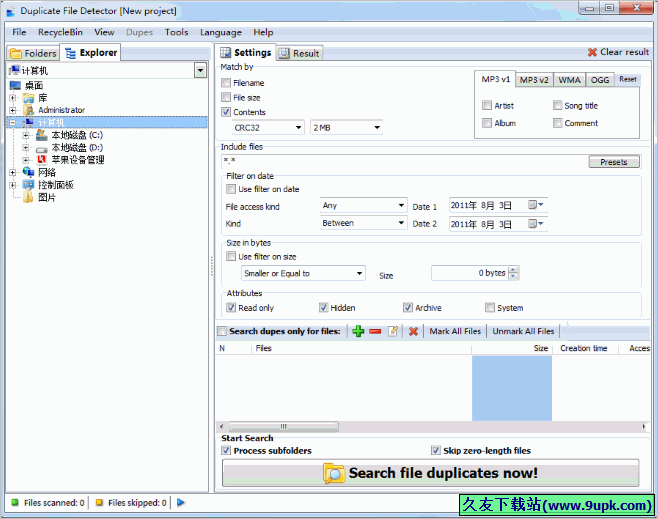This screenshot has width=658, height=519.
Task: Toggle Process subfolders checkbox
Action: click(226, 451)
